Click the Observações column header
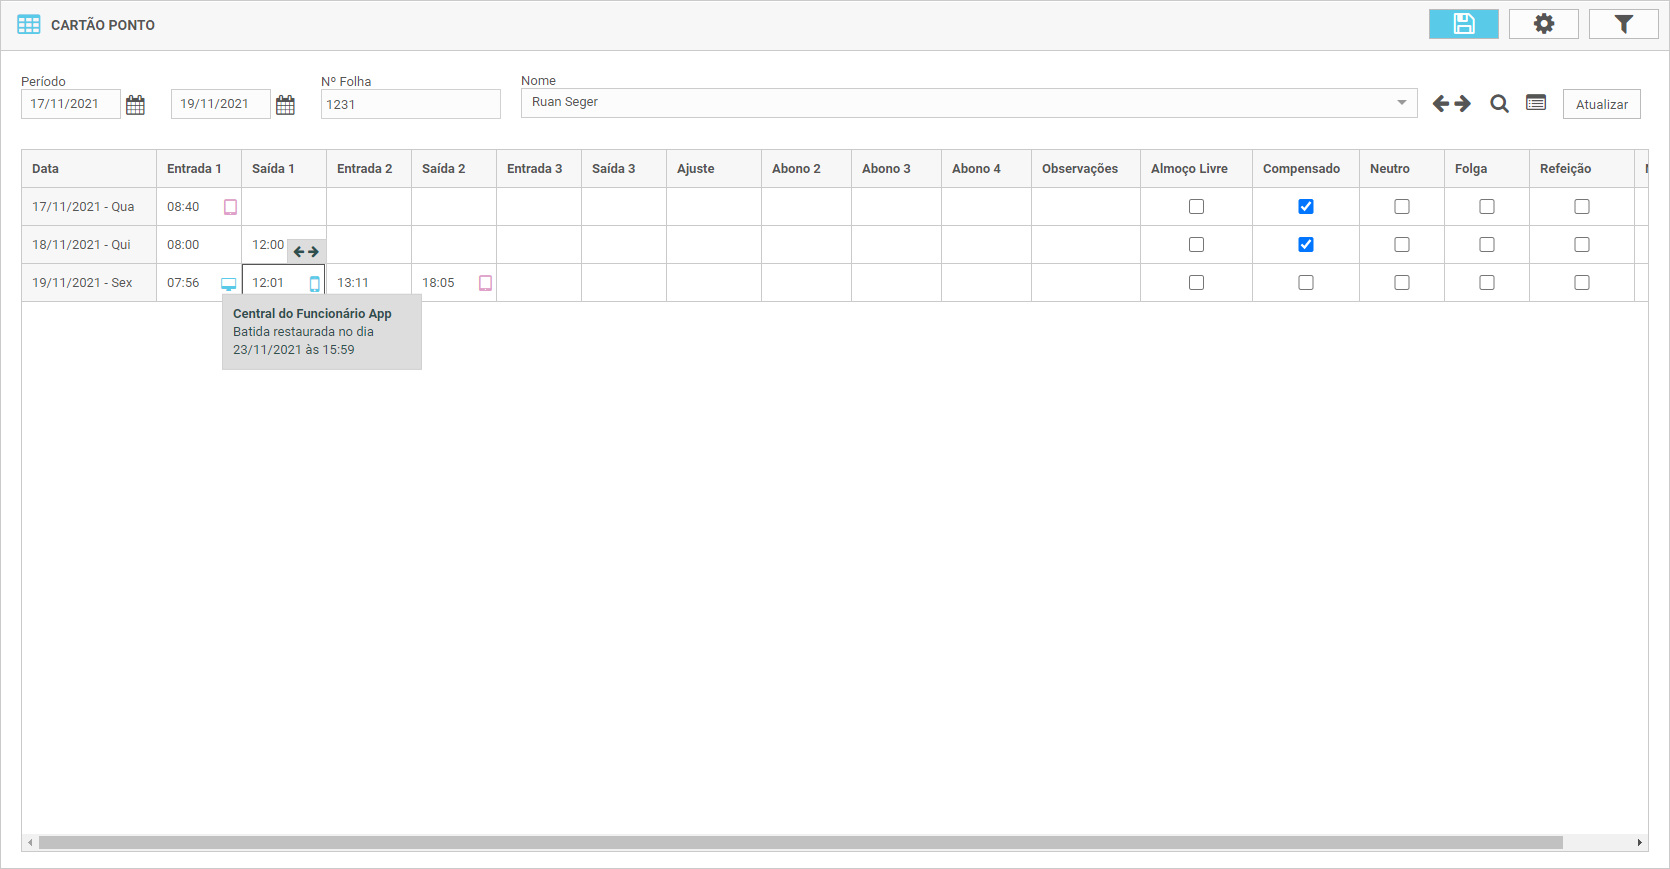This screenshot has height=869, width=1670. pos(1080,169)
